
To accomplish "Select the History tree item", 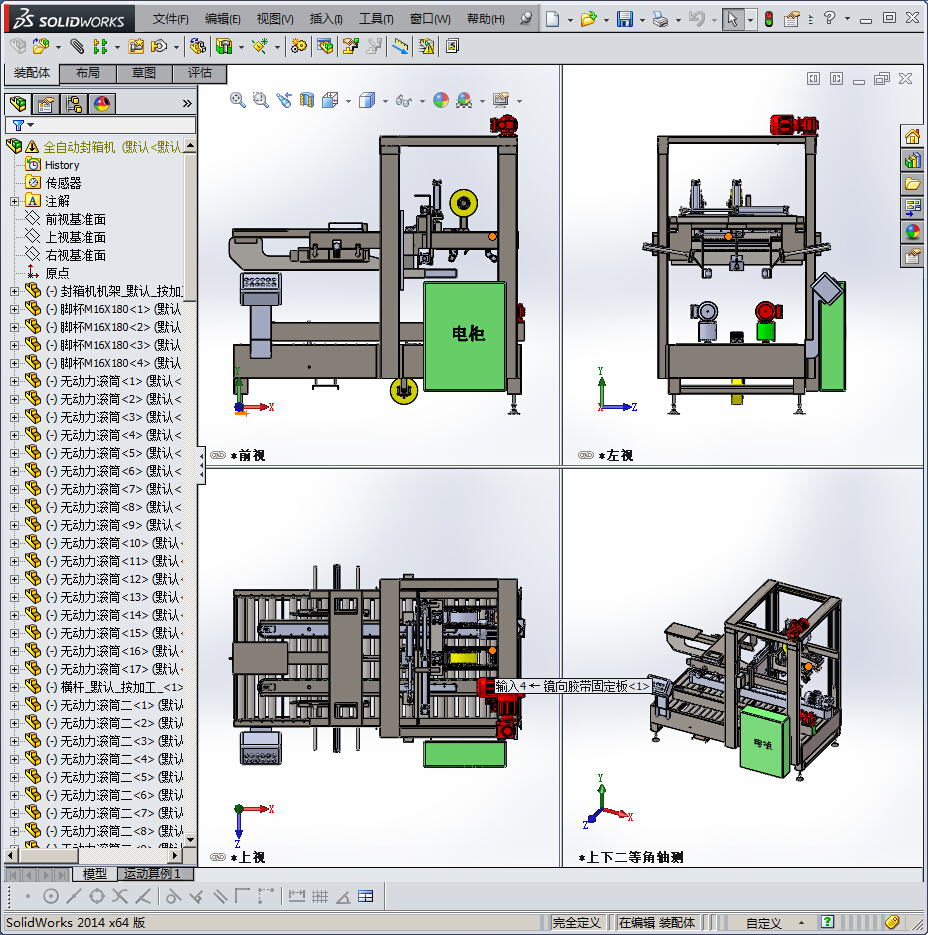I will [x=62, y=165].
